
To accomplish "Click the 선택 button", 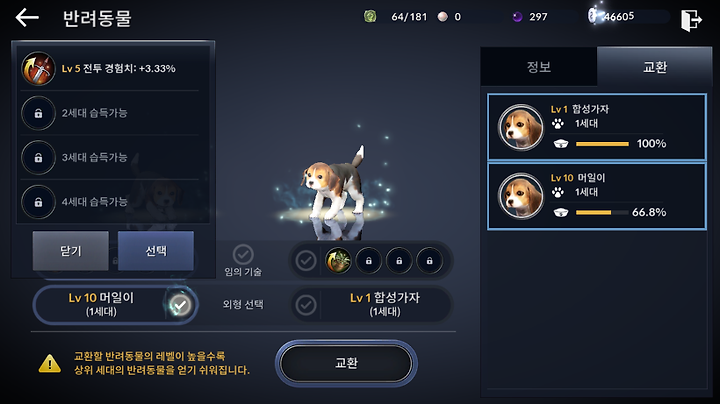I will [x=156, y=251].
